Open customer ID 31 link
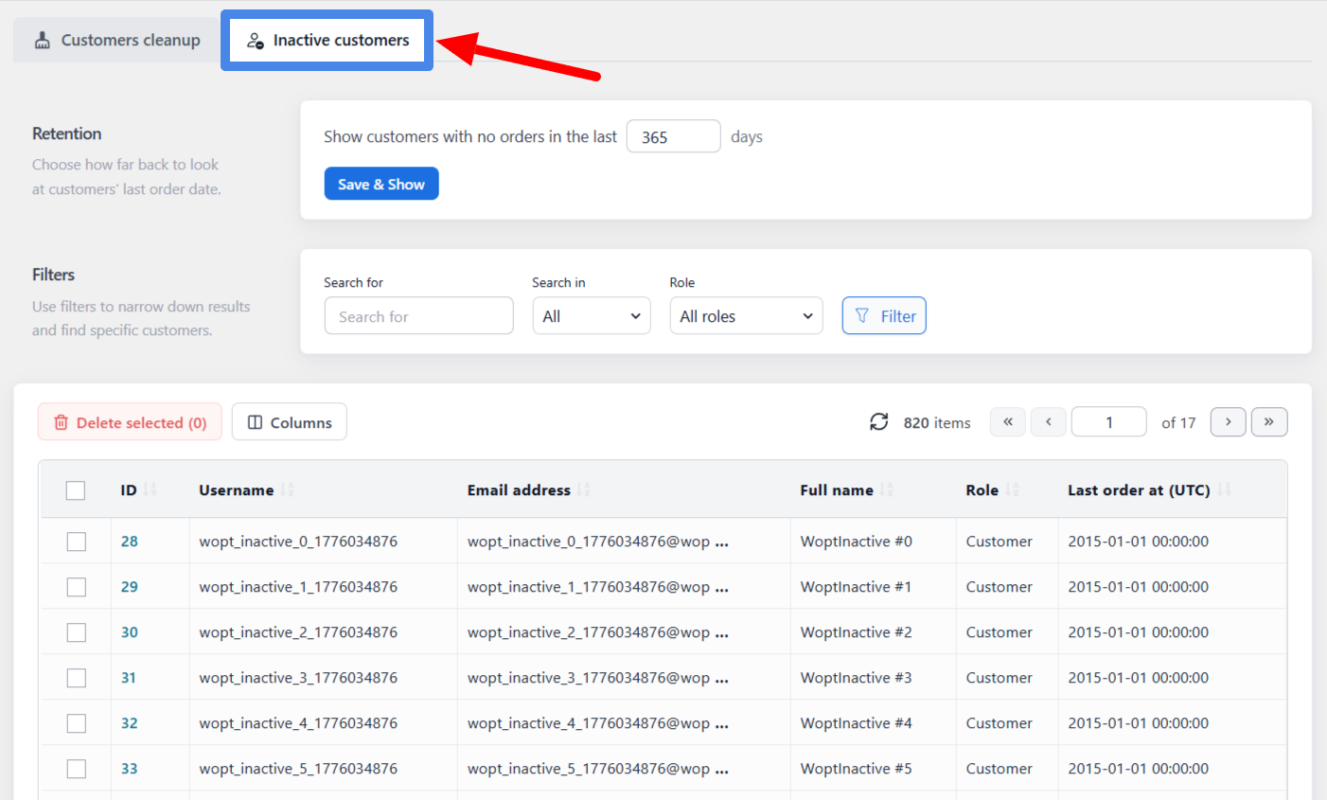This screenshot has width=1327, height=800. click(x=129, y=678)
